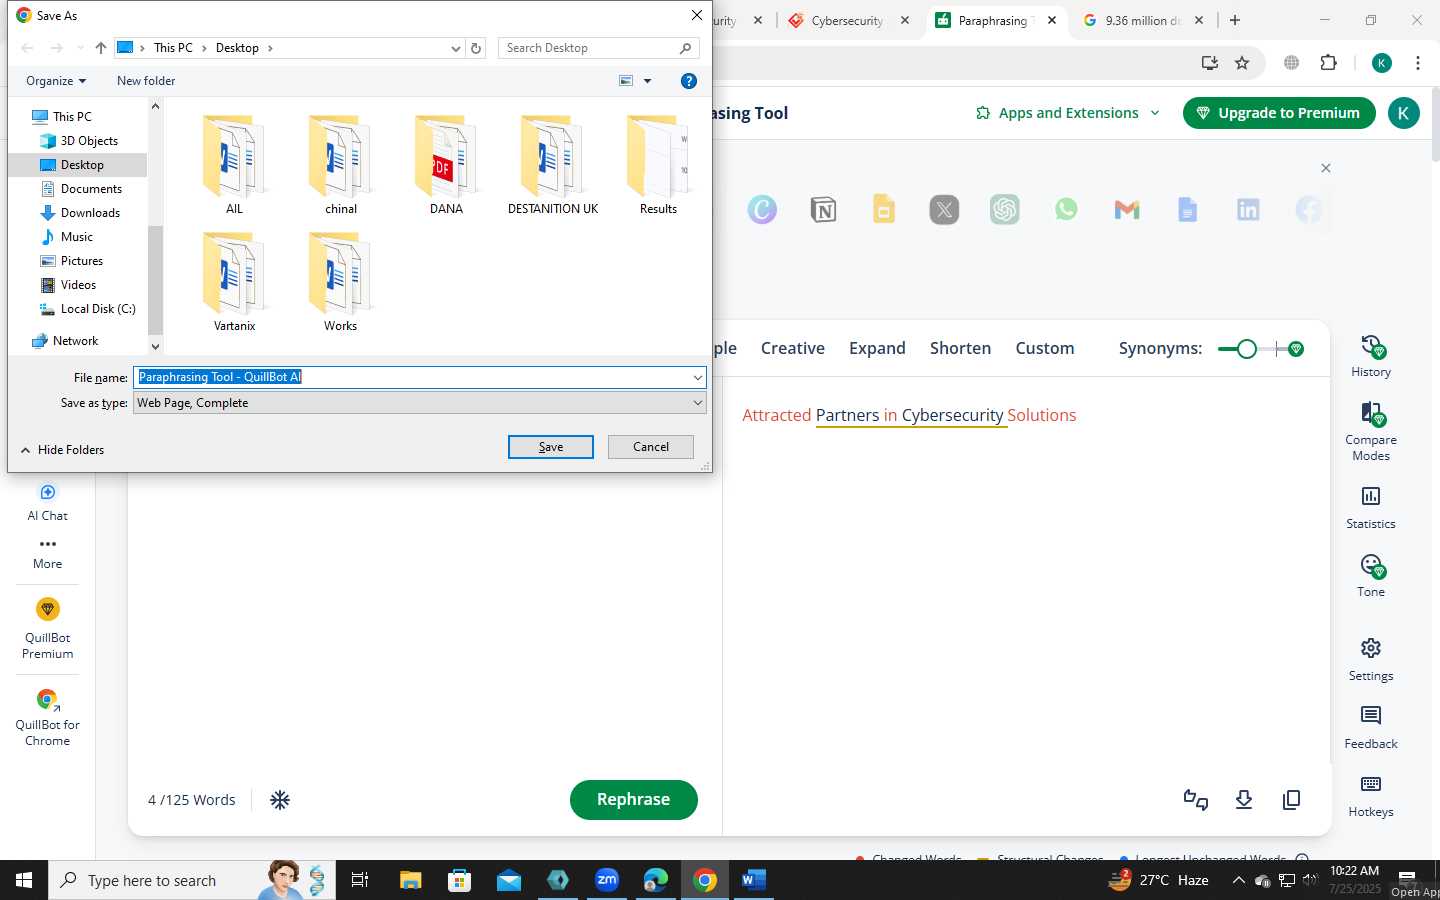The width and height of the screenshot is (1440, 900).
Task: Open recent locations dropdown arrow
Action: 80,48
